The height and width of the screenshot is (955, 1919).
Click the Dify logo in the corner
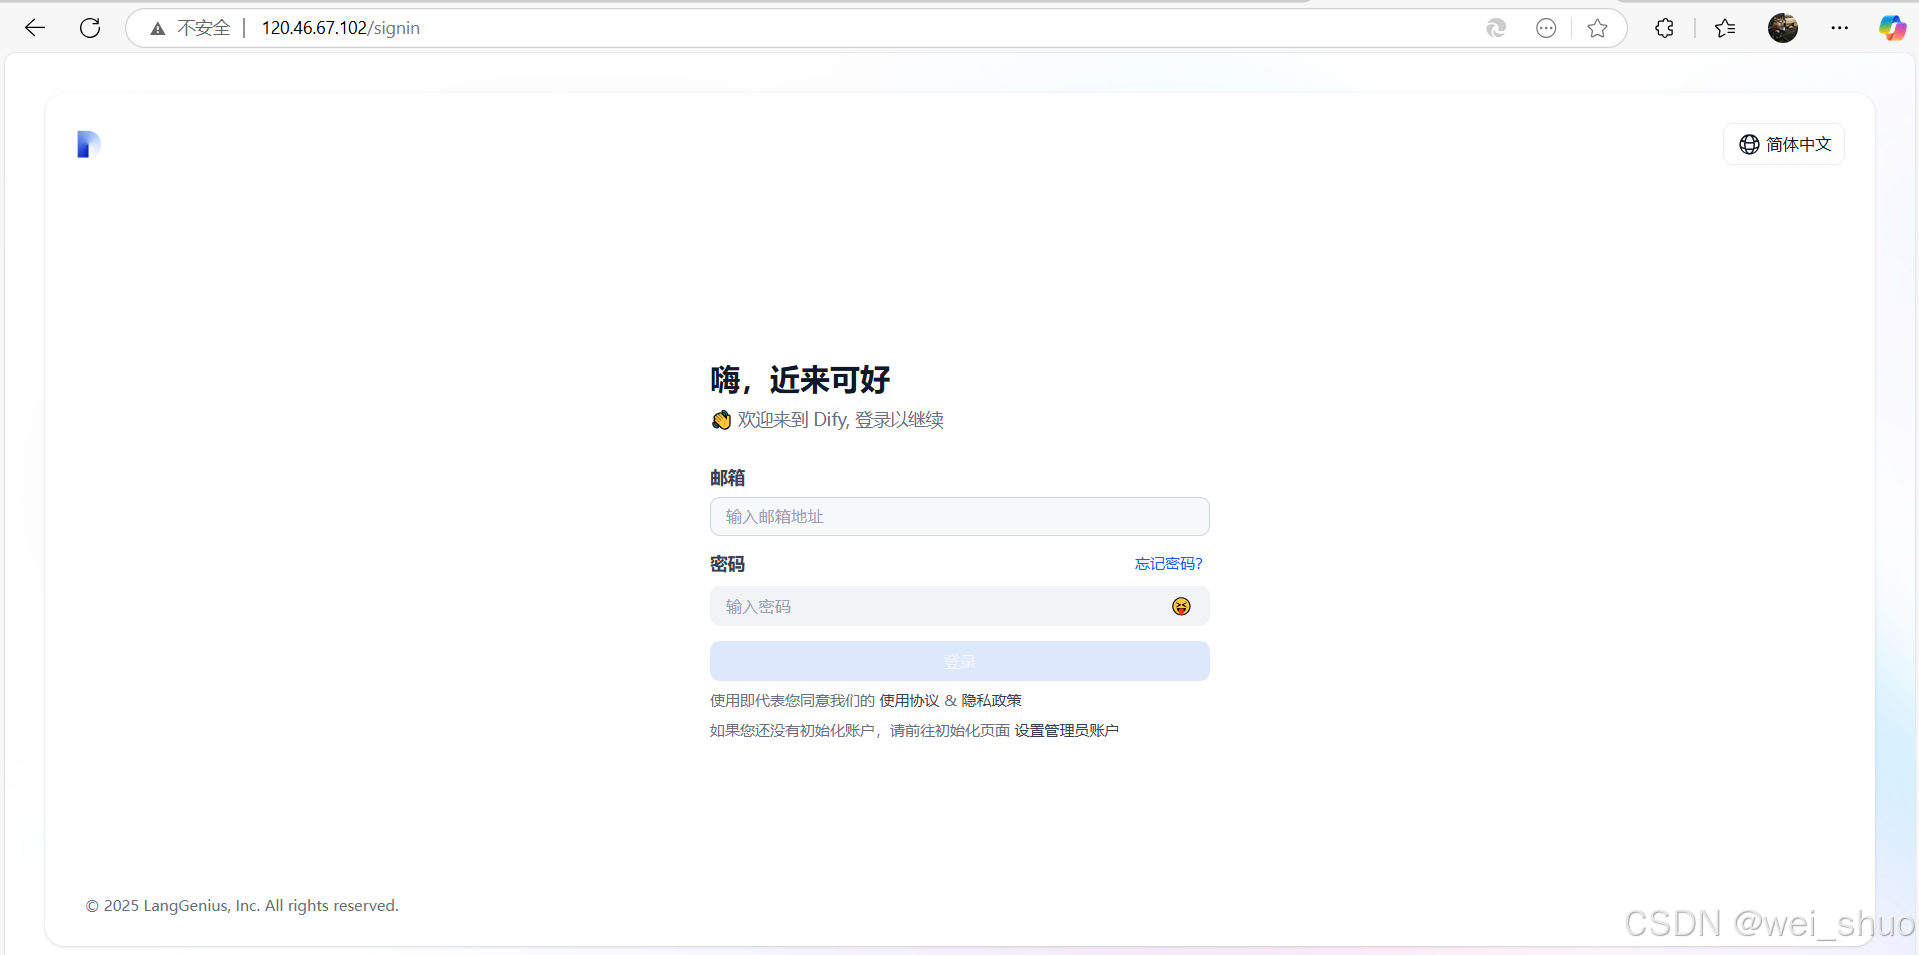(x=88, y=144)
